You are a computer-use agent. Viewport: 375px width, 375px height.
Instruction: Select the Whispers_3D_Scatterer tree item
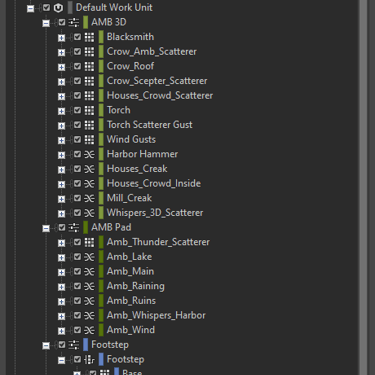pos(155,213)
